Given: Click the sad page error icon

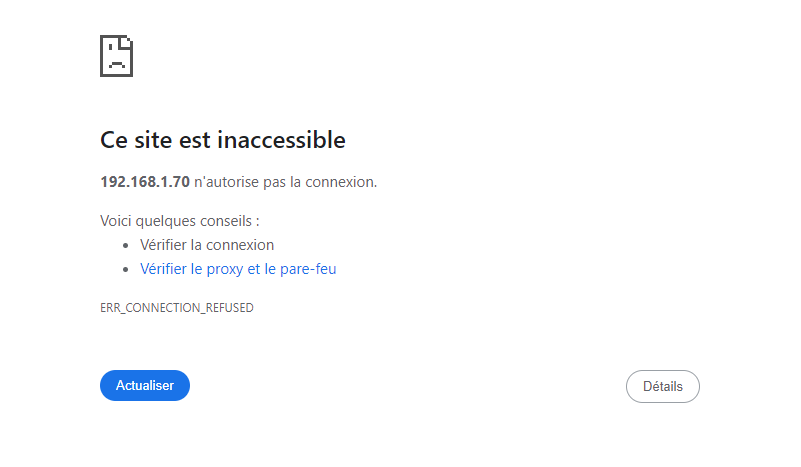Looking at the screenshot, I should click(116, 56).
